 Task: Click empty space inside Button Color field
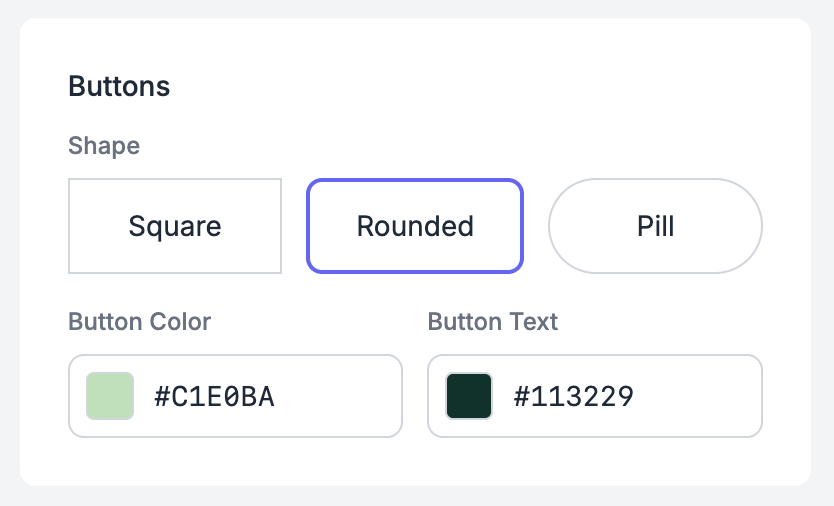pyautogui.click(x=340, y=396)
